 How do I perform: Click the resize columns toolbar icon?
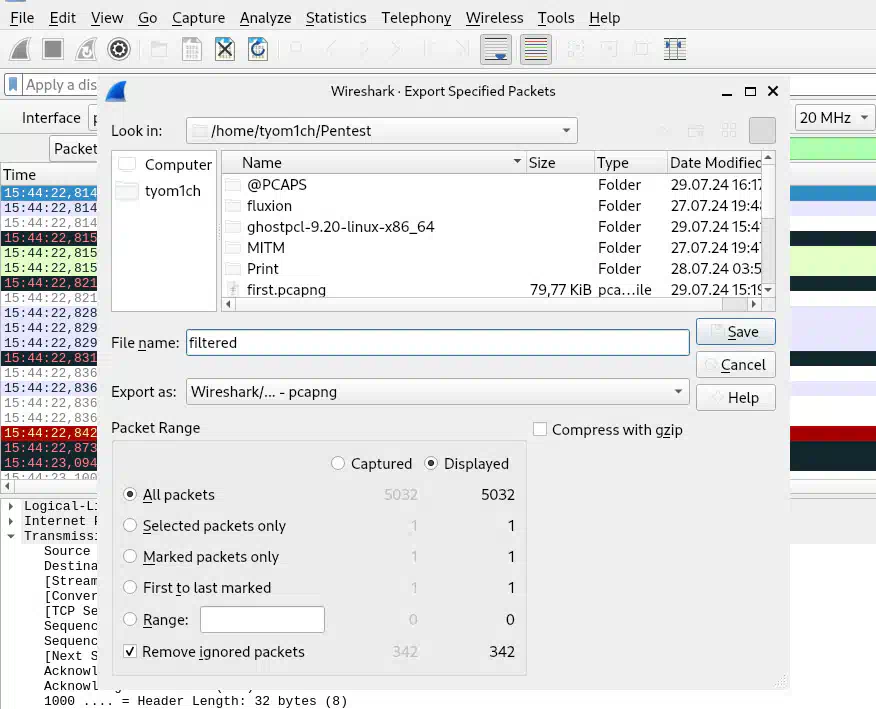(x=675, y=49)
